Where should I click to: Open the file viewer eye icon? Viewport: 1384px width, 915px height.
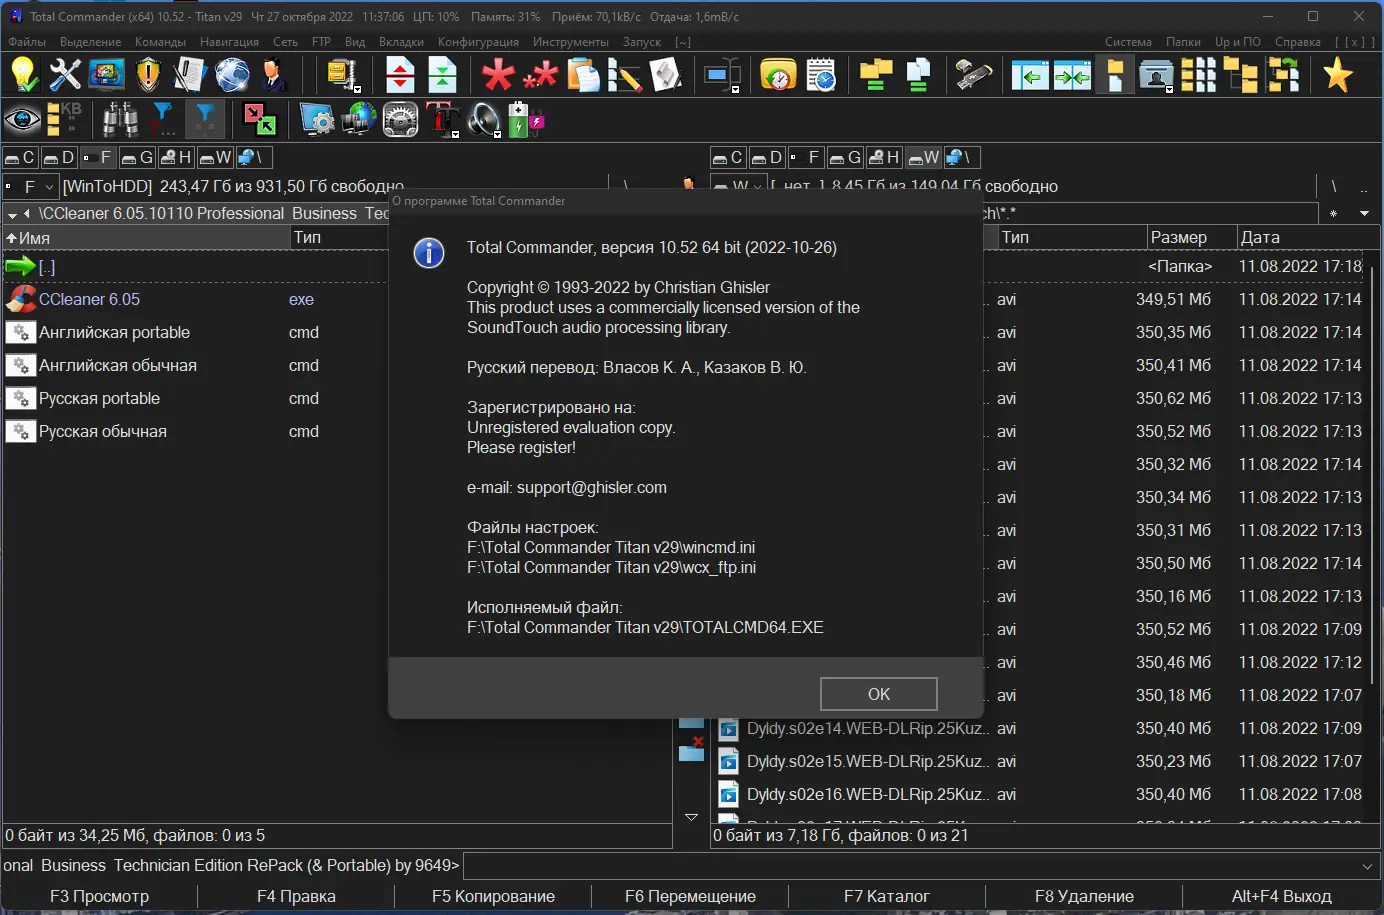[x=24, y=120]
